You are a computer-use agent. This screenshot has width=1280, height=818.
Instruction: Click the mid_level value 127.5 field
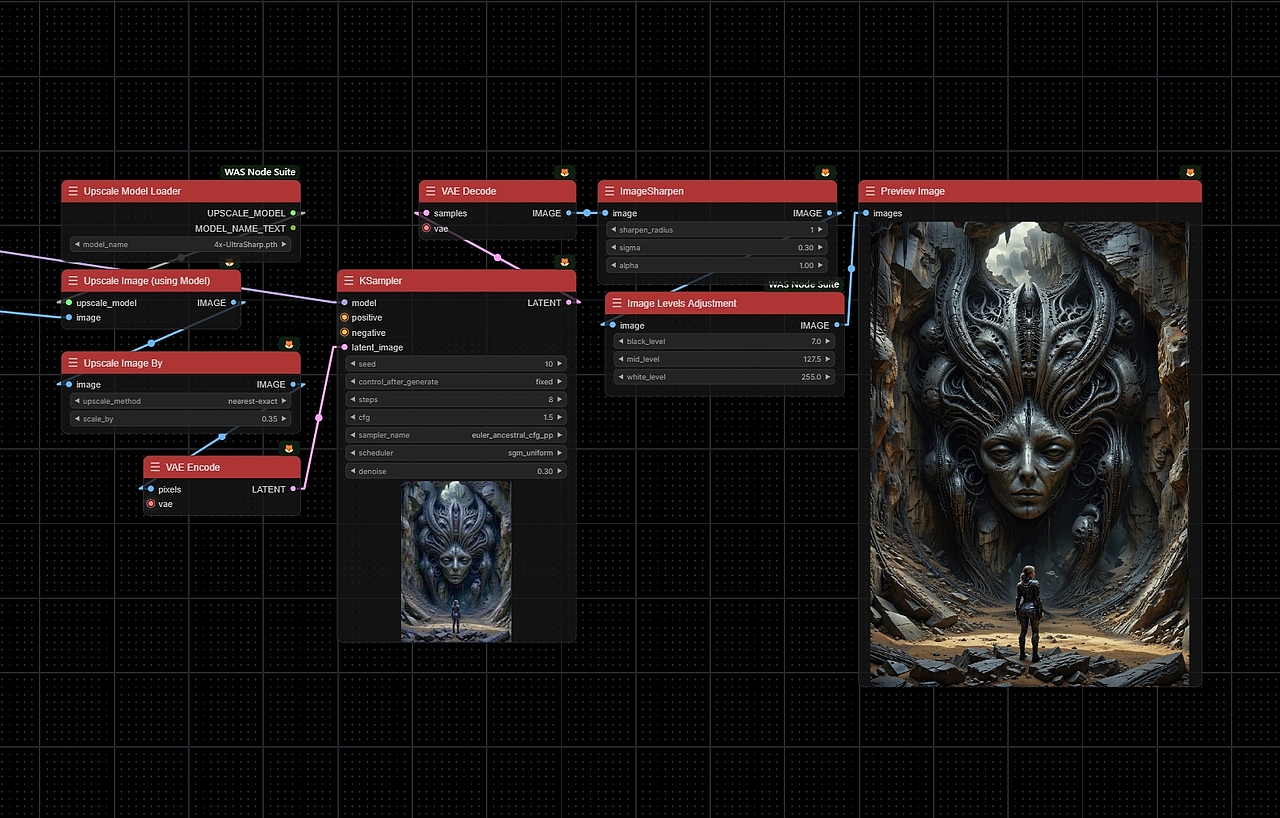724,360
